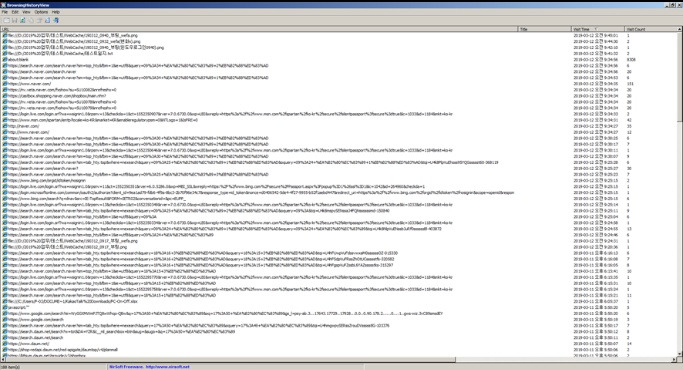Click the visit count 8308 cell
Screen dimensions: 683x370
pos(631,60)
